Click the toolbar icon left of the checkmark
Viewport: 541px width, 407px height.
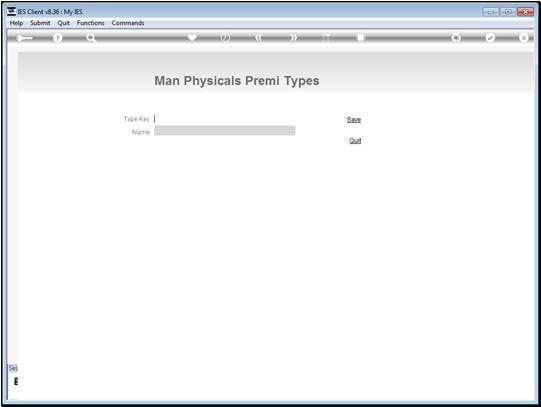[x=456, y=38]
